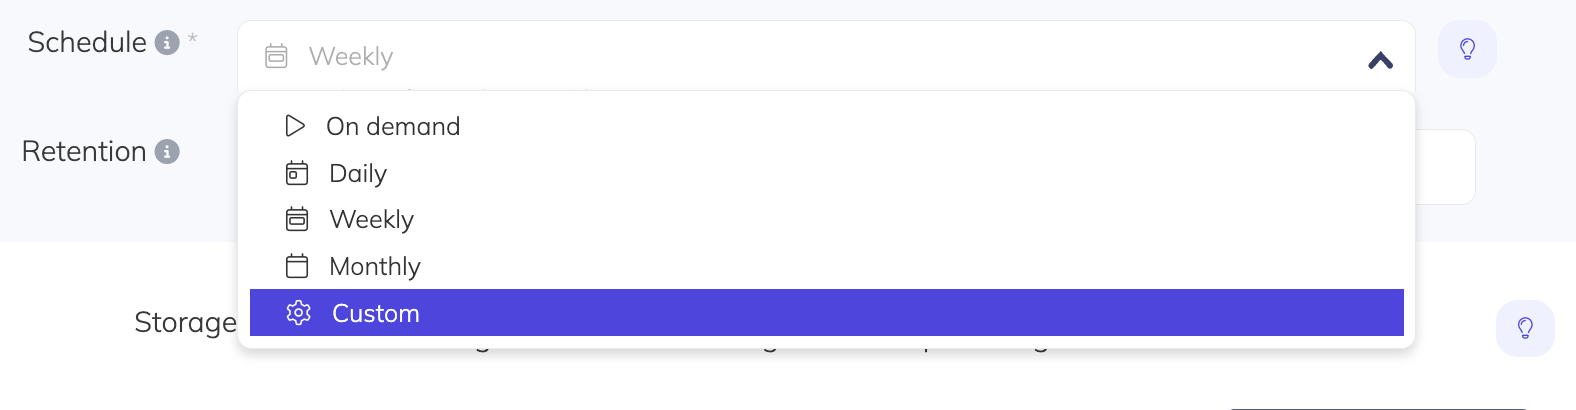Image resolution: width=1576 pixels, height=410 pixels.
Task: Click the Retention info icon
Action: point(167,152)
